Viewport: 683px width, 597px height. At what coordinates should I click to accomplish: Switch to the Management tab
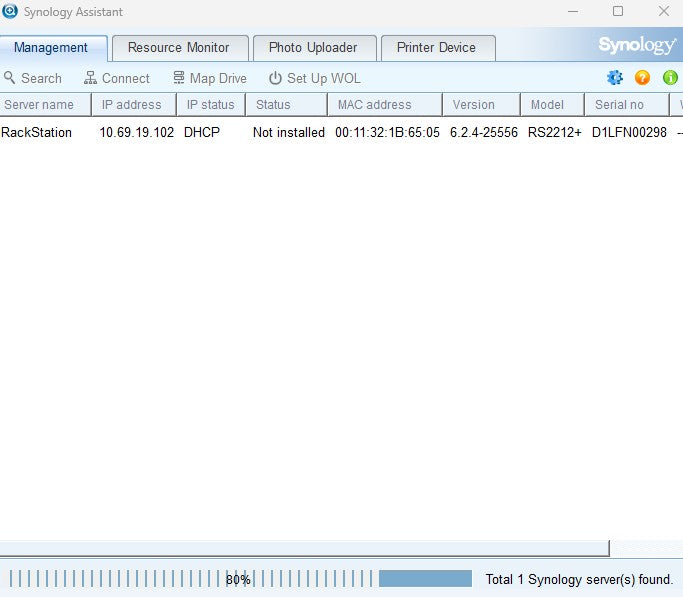point(53,47)
